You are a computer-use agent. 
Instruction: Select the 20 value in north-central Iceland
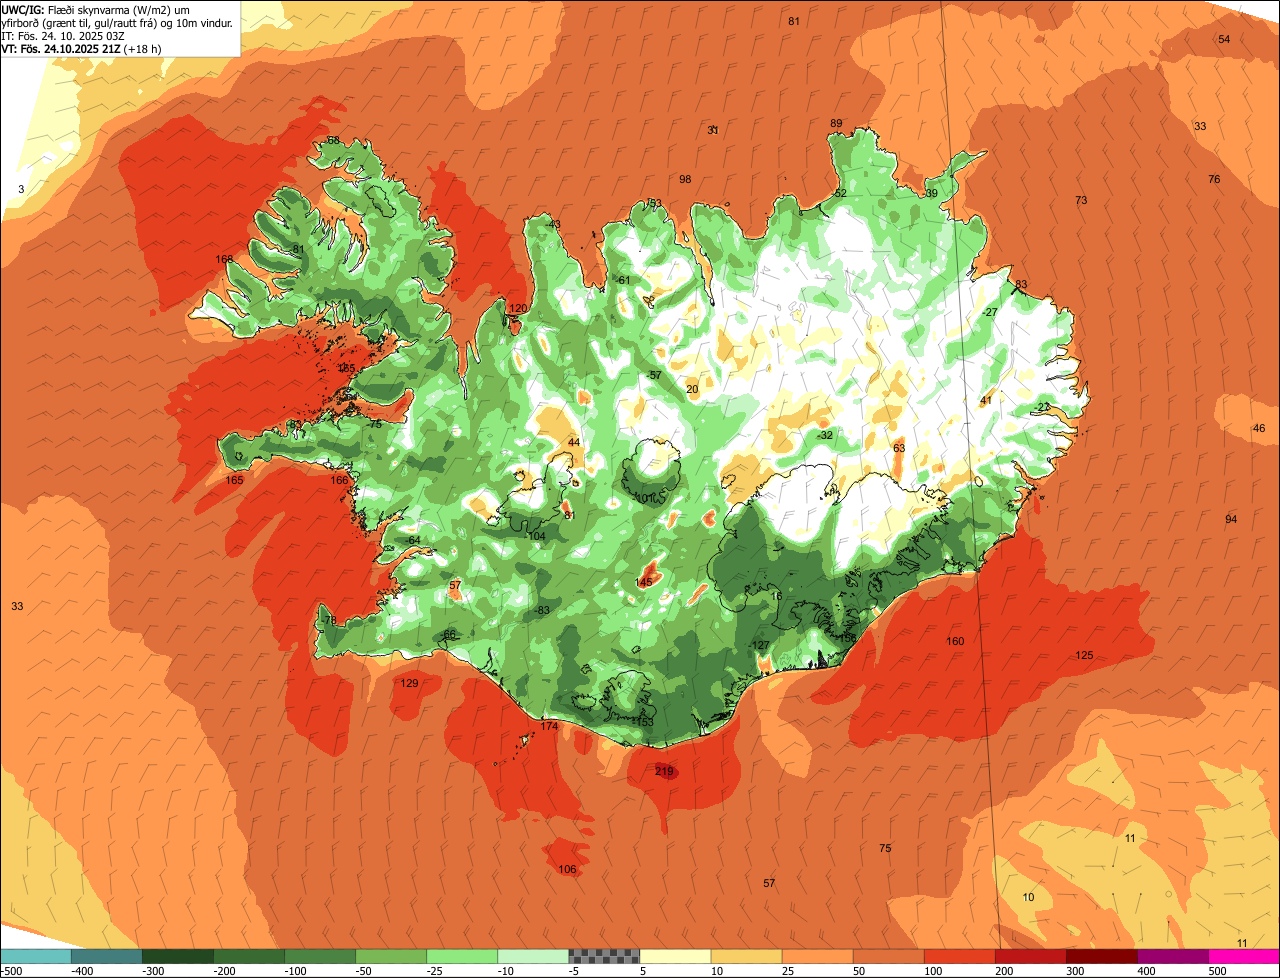pyautogui.click(x=692, y=389)
